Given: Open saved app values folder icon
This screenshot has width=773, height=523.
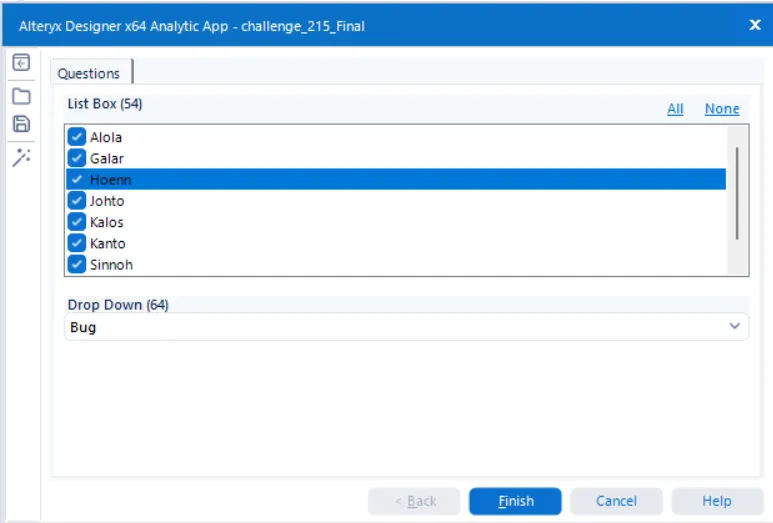Looking at the screenshot, I should 21,96.
